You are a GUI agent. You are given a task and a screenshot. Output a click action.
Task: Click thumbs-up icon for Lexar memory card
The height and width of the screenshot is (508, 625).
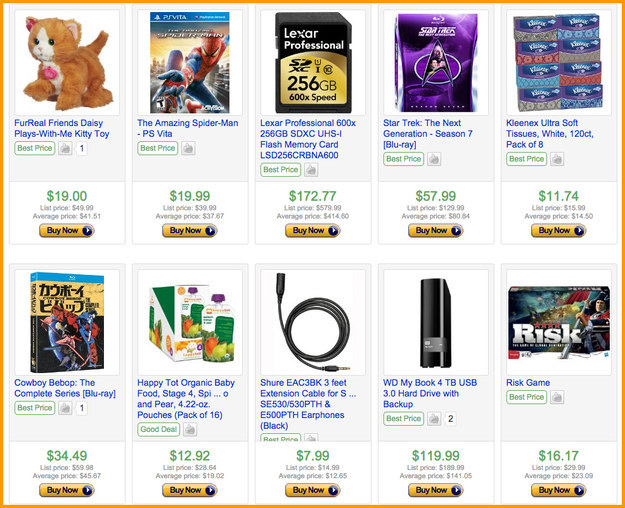point(310,171)
